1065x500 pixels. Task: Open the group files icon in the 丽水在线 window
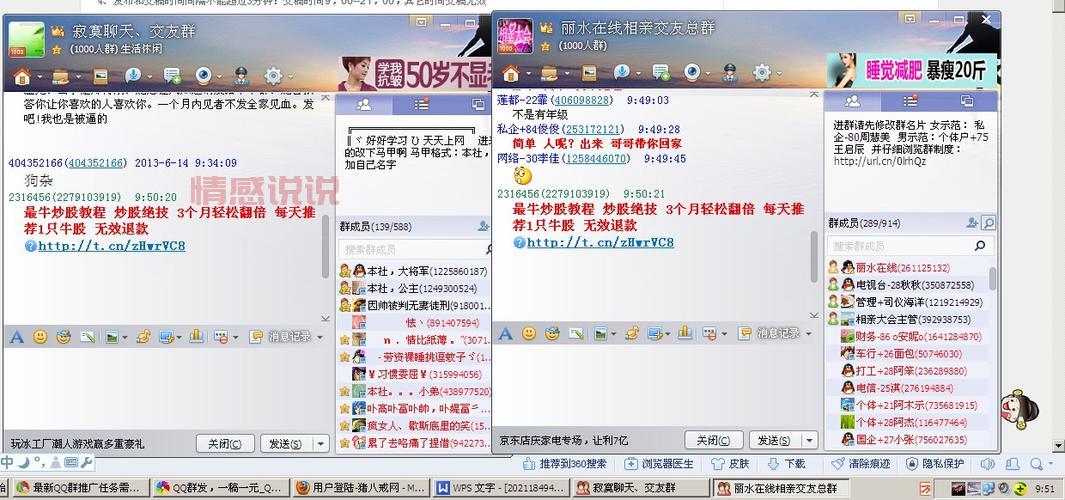point(549,73)
